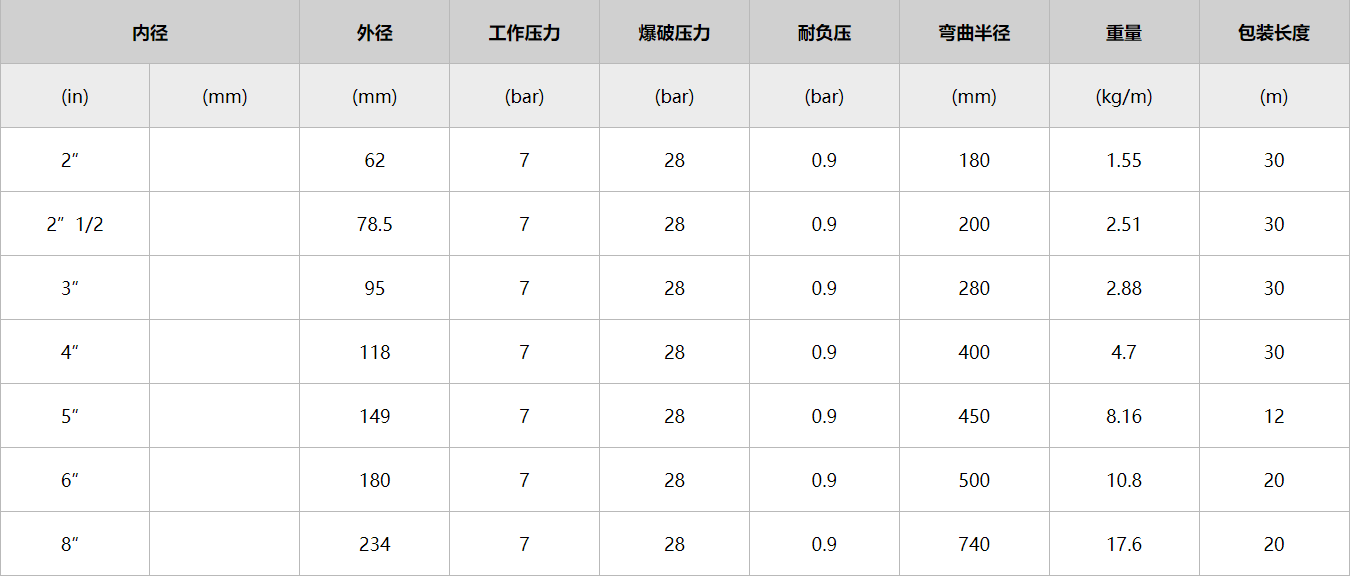Select the 包装长度 header cell
This screenshot has height=576, width=1351.
click(1274, 33)
